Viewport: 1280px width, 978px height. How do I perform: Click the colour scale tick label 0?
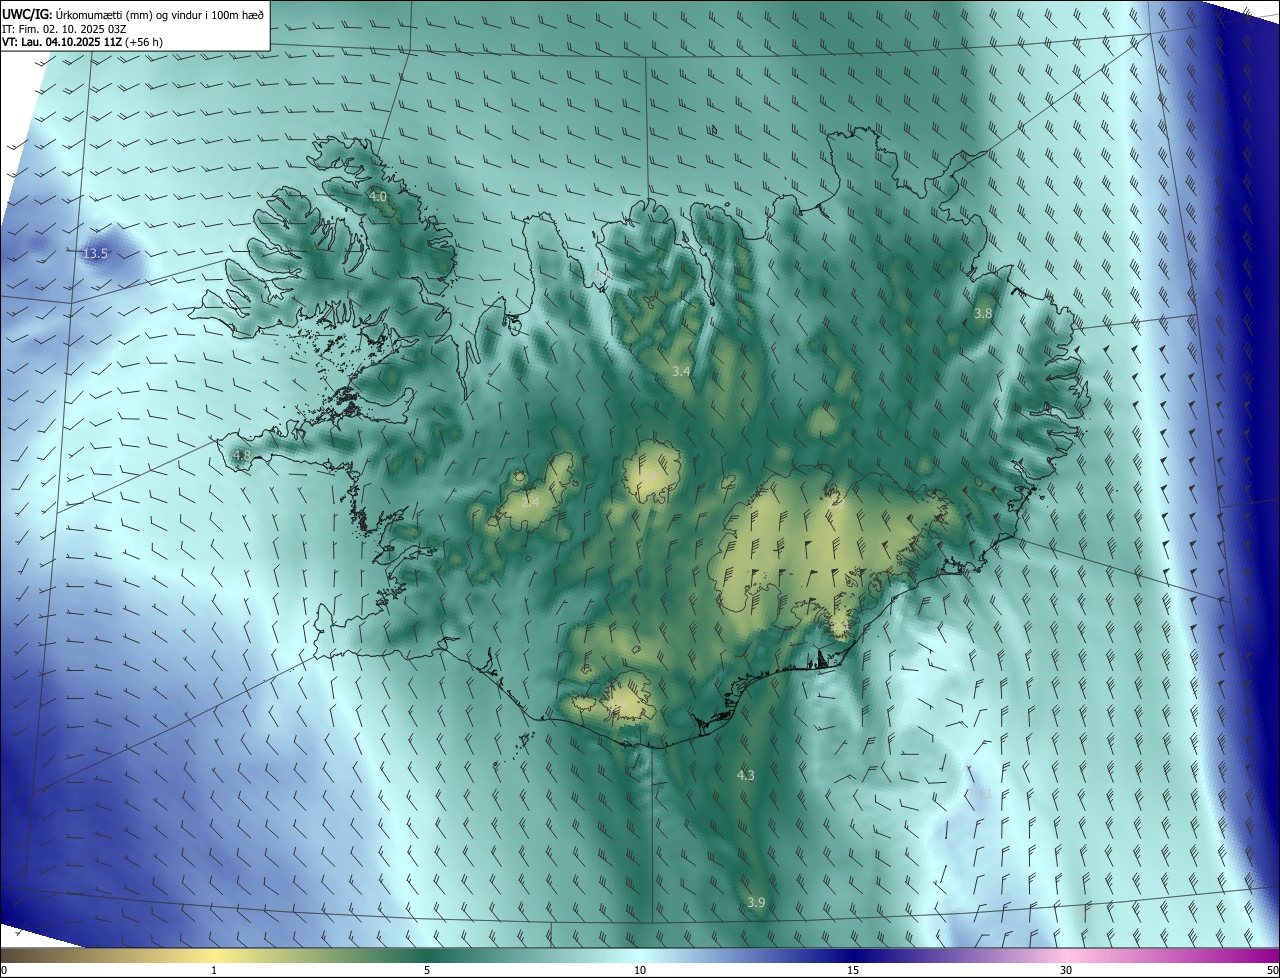[x=4, y=970]
